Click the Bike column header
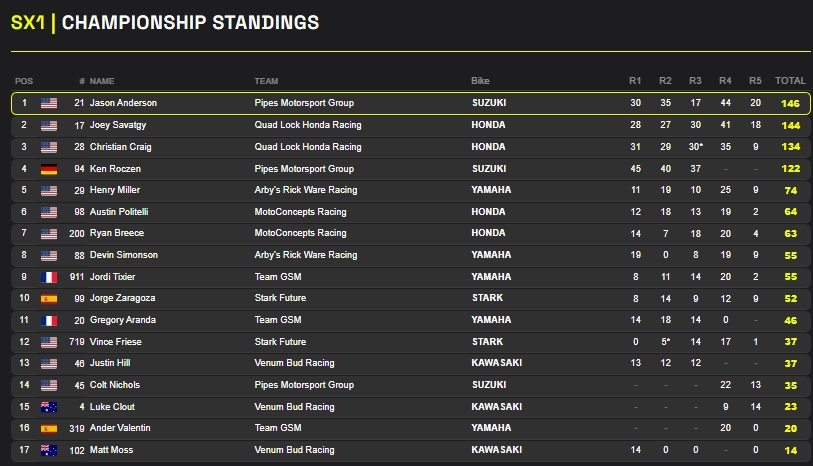Viewport: 813px width, 466px height. [x=481, y=80]
